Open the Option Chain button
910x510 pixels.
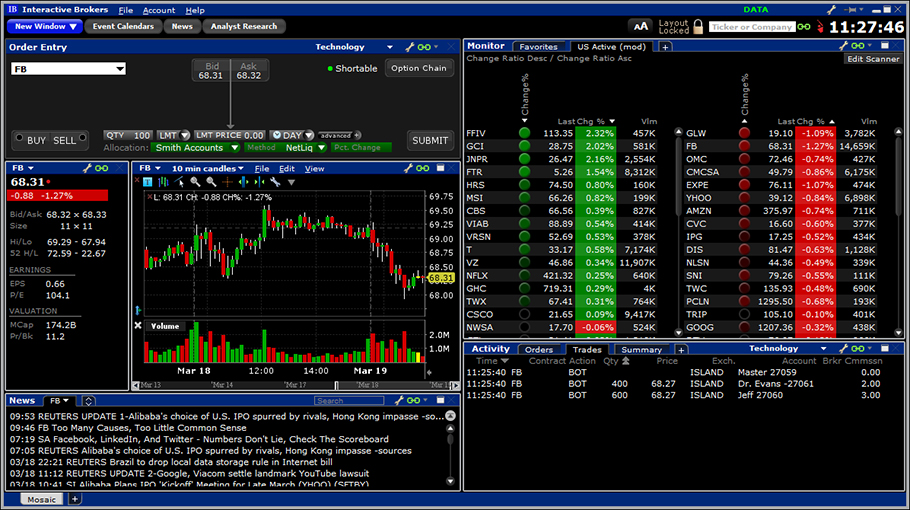[419, 68]
